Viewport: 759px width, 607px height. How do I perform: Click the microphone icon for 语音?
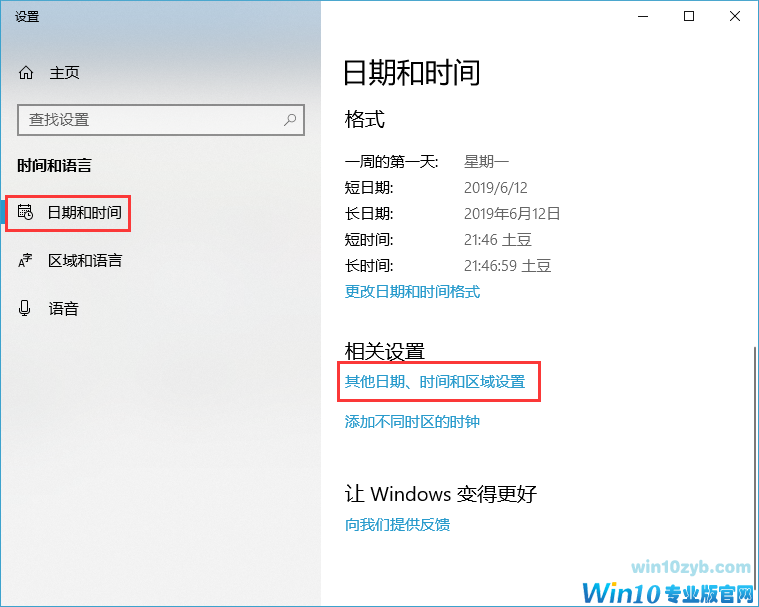(x=25, y=308)
